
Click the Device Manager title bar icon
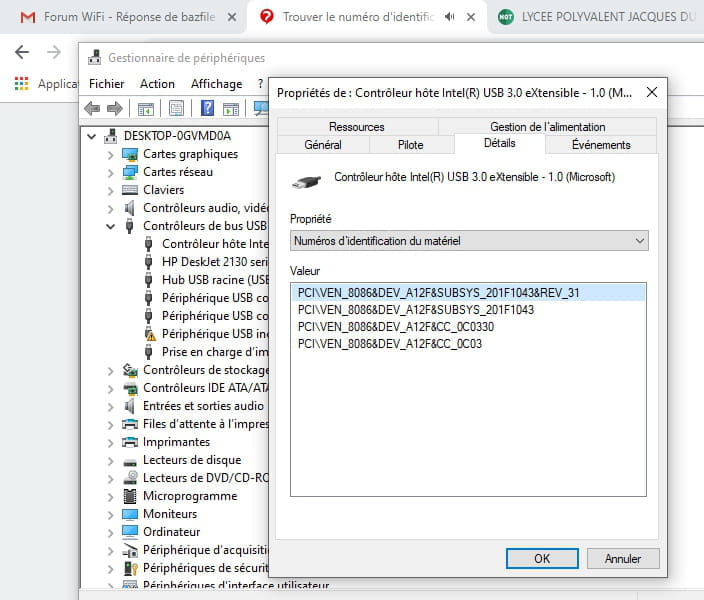[94, 57]
